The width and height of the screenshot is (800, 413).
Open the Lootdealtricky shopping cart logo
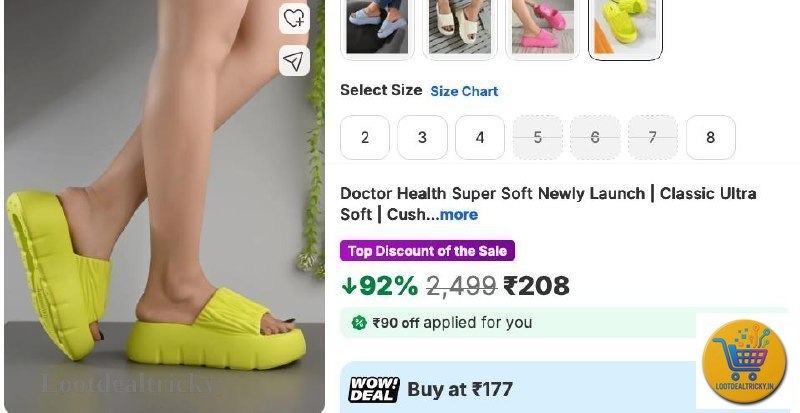click(744, 361)
